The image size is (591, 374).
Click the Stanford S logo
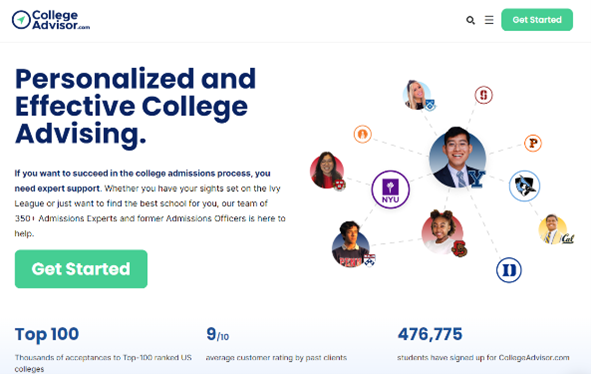click(x=484, y=95)
